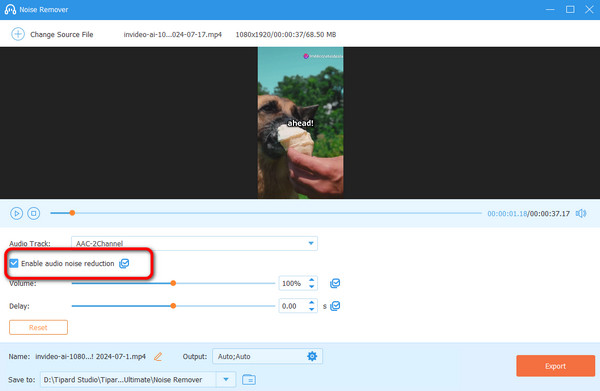The image size is (600, 391).
Task: Open the Audio Track dropdown
Action: tap(194, 243)
